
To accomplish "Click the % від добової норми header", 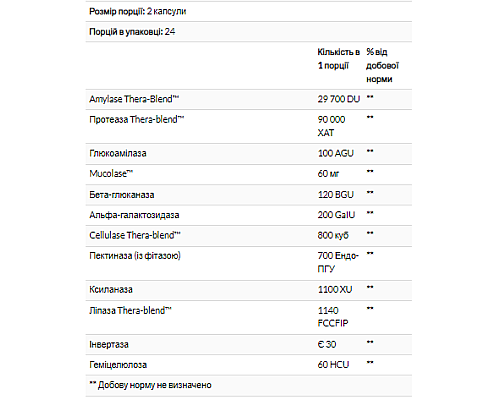I will pyautogui.click(x=382, y=66).
